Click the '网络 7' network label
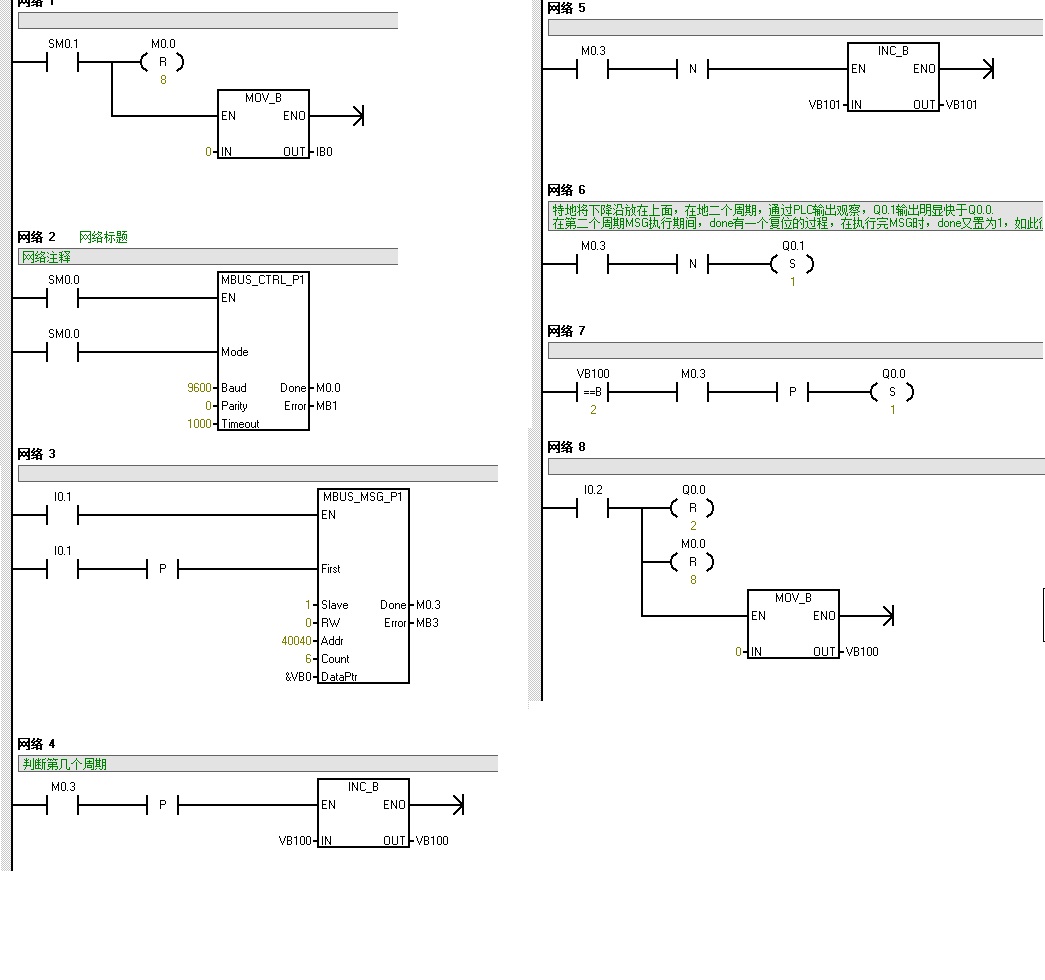 [566, 331]
